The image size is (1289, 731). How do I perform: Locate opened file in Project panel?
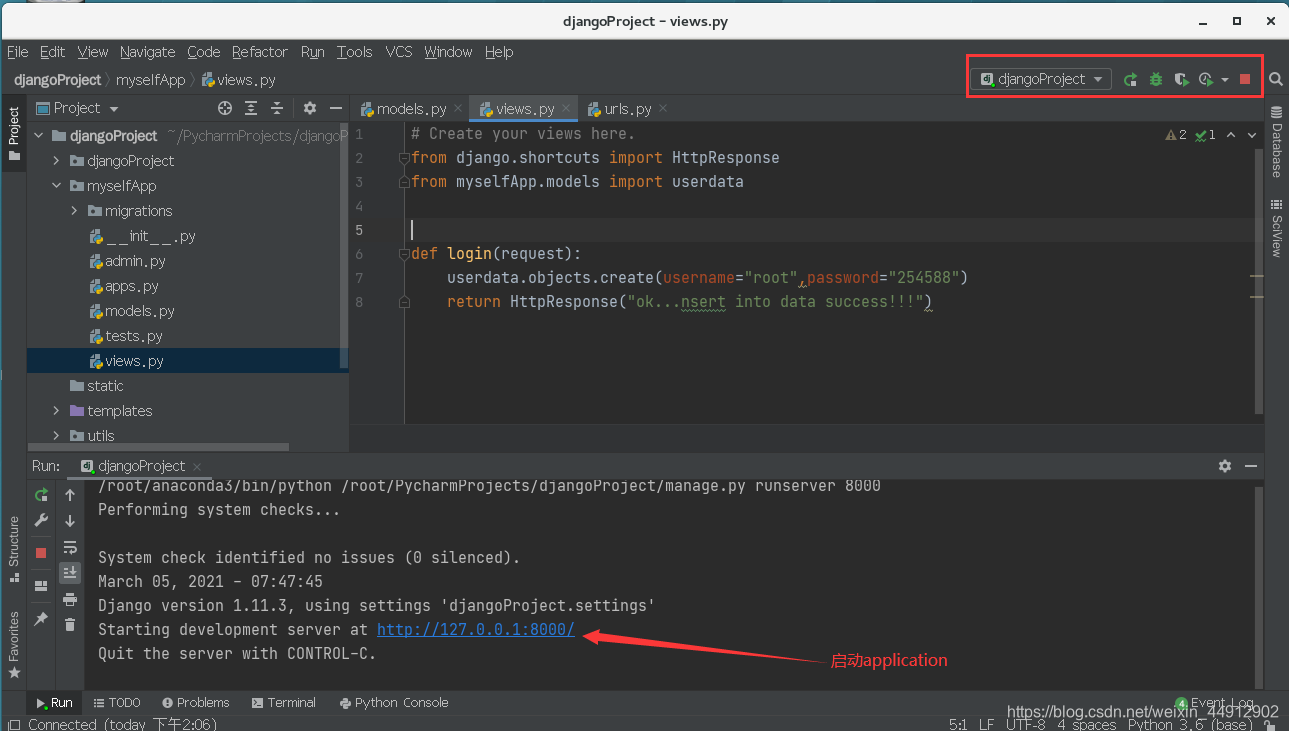coord(225,108)
